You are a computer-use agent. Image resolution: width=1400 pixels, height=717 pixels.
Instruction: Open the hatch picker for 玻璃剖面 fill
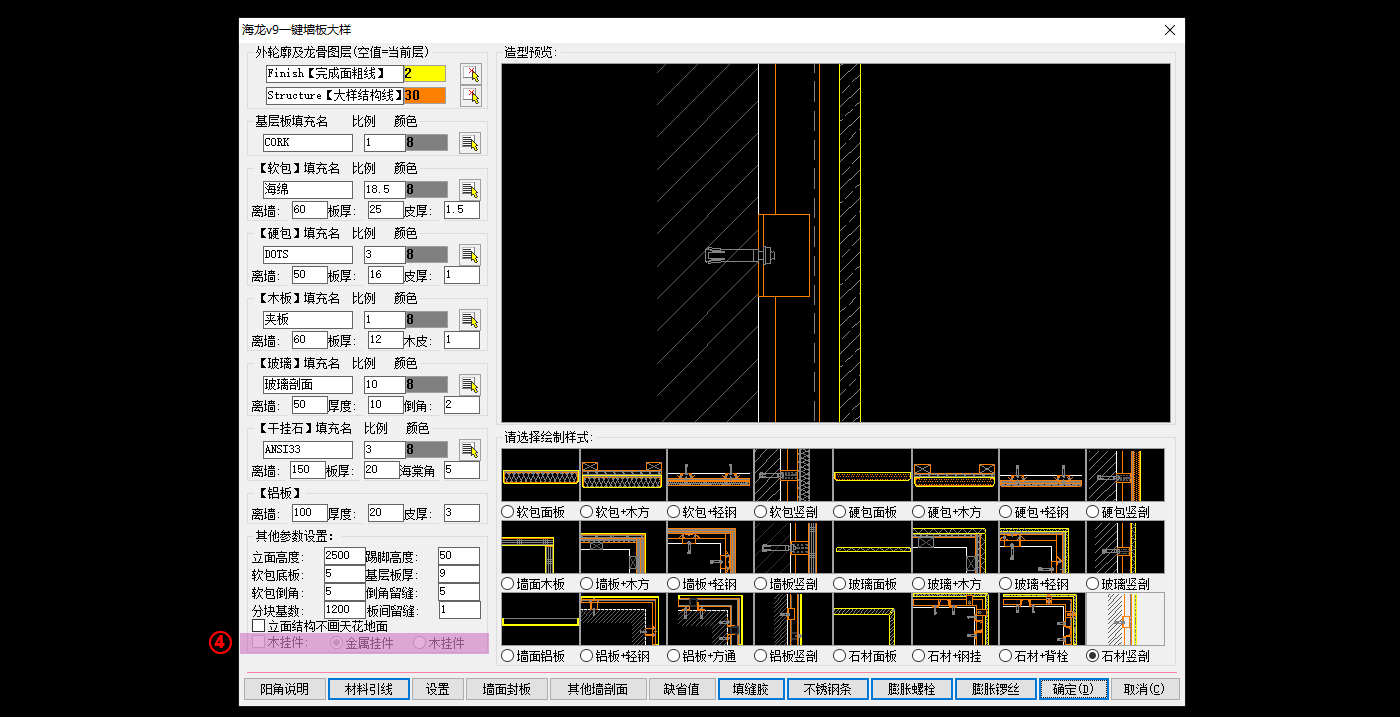pos(469,385)
